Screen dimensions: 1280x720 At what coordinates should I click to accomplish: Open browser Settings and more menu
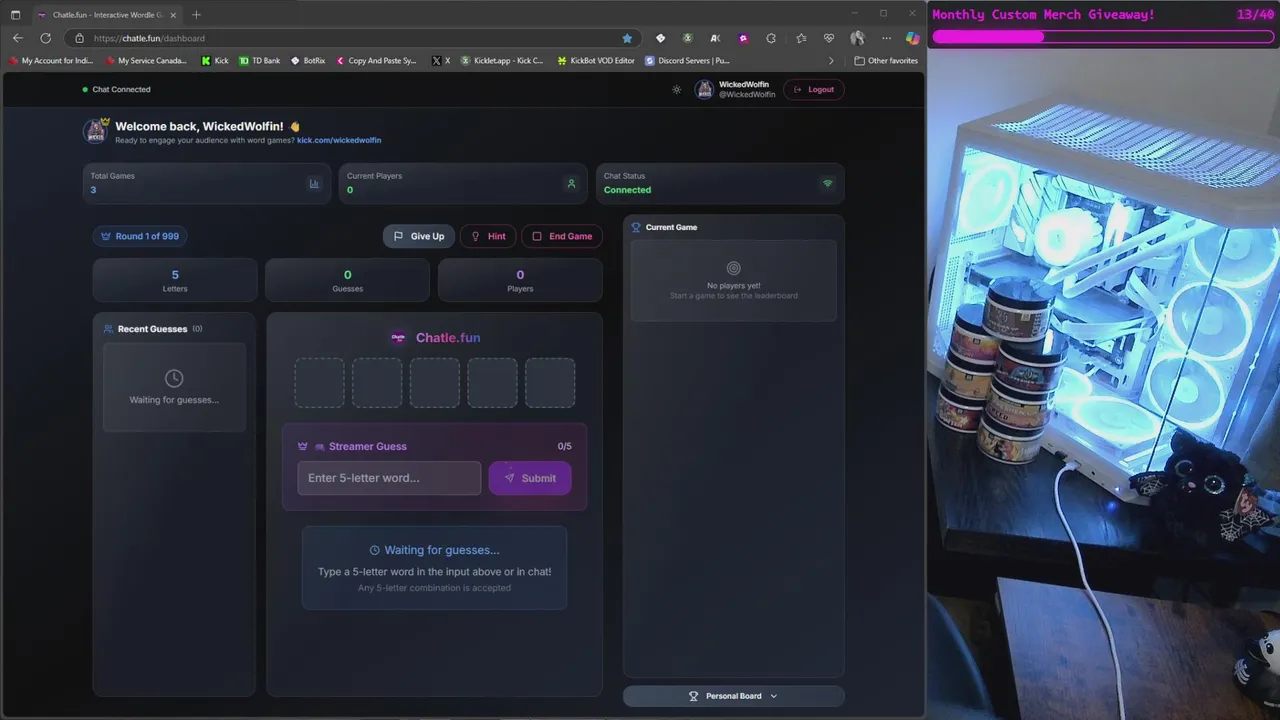click(886, 38)
